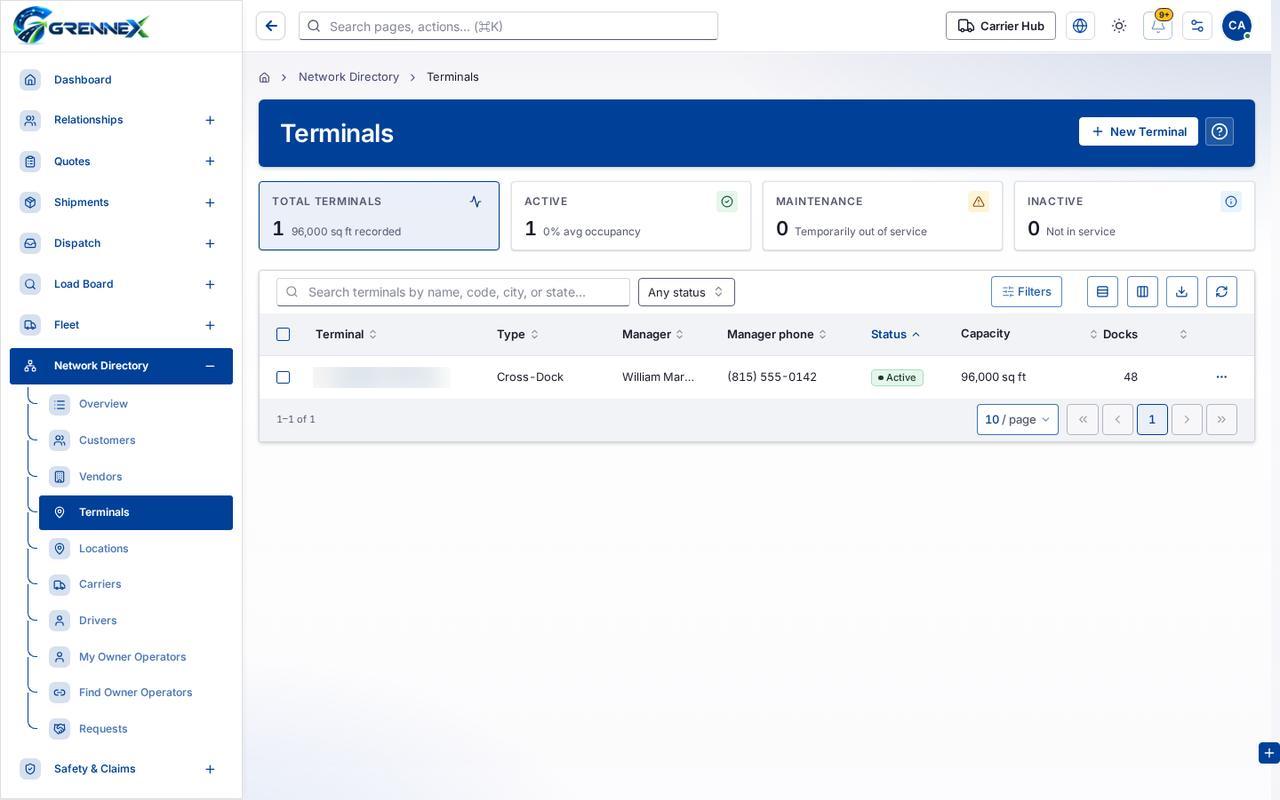Click the New Terminal button
Viewport: 1280px width, 800px height.
[1138, 131]
